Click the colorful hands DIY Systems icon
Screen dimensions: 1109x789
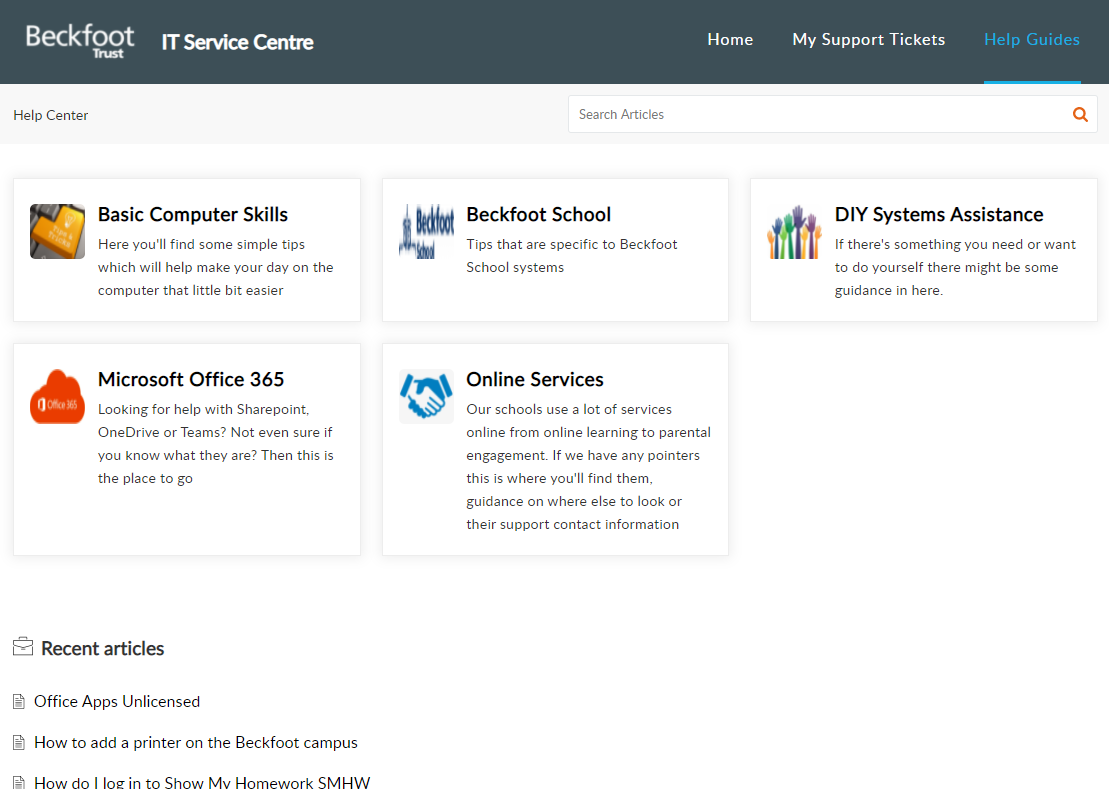point(794,231)
